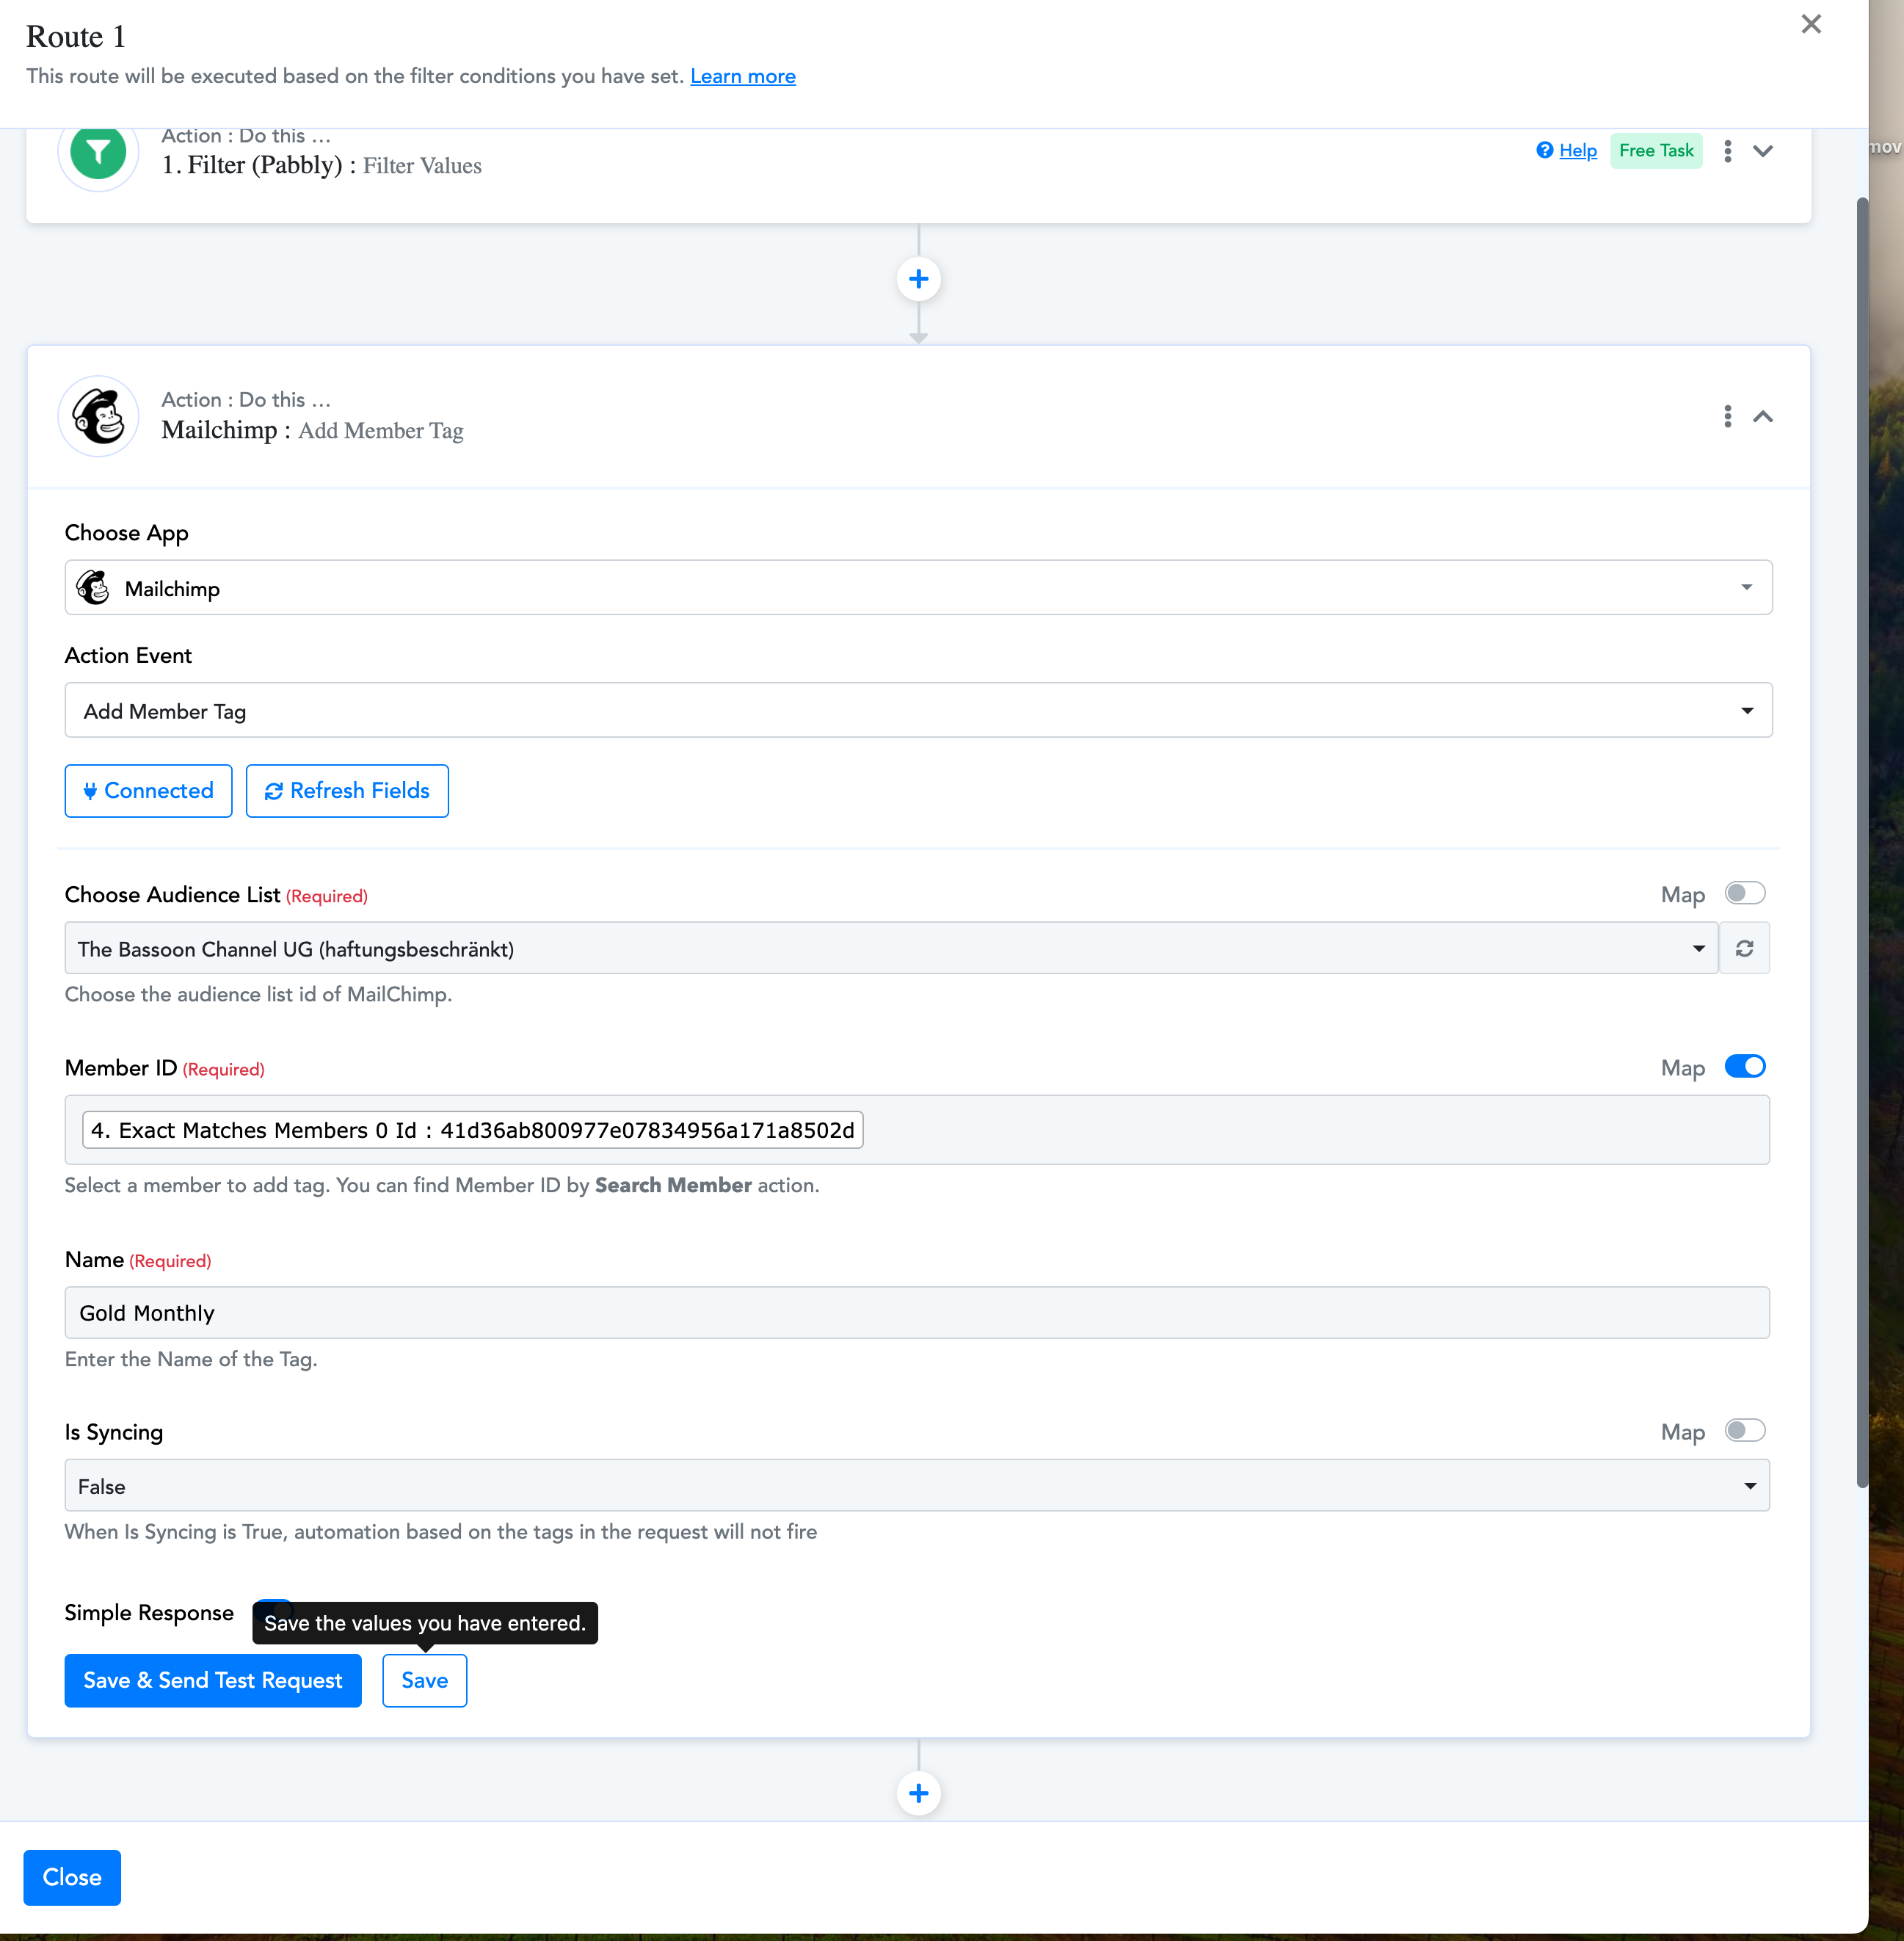Add a new step below the Mailchimp action
1904x1941 pixels.
(x=918, y=1793)
